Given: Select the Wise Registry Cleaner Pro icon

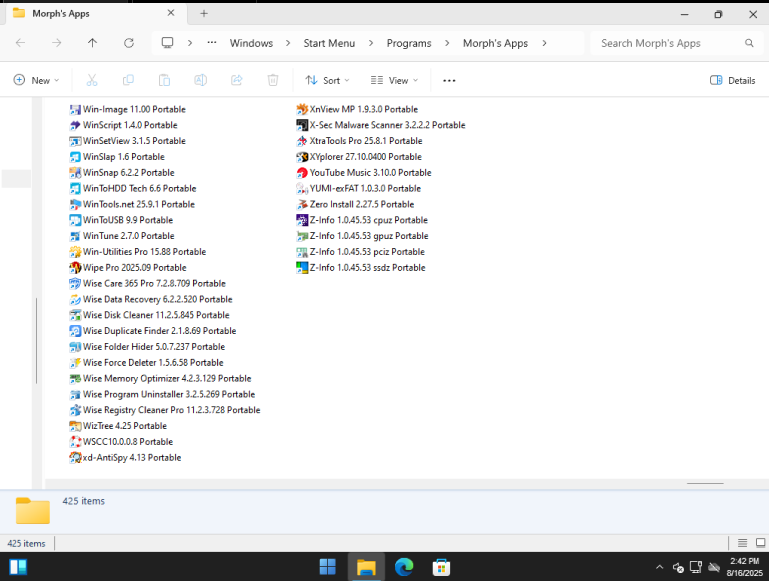Looking at the screenshot, I should (x=75, y=410).
